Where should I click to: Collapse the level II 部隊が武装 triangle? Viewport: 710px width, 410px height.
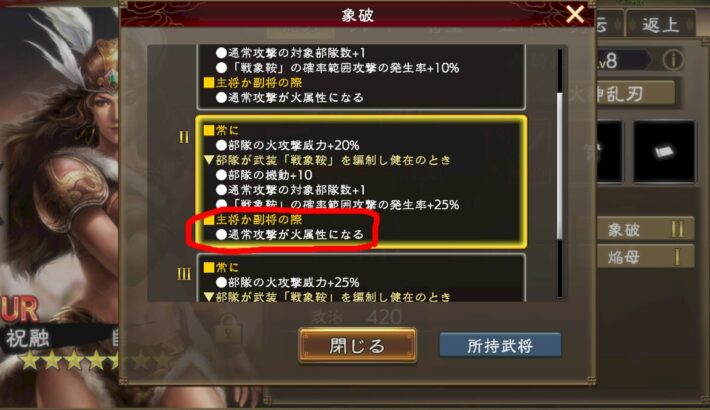(x=209, y=160)
